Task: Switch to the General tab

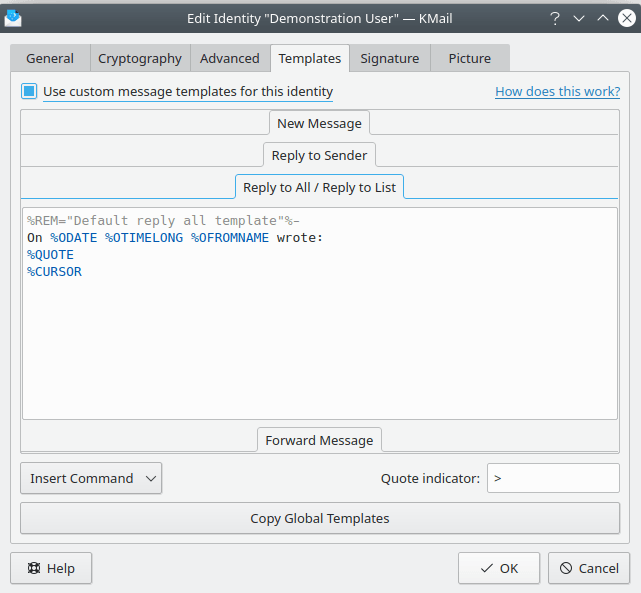Action: (x=50, y=58)
